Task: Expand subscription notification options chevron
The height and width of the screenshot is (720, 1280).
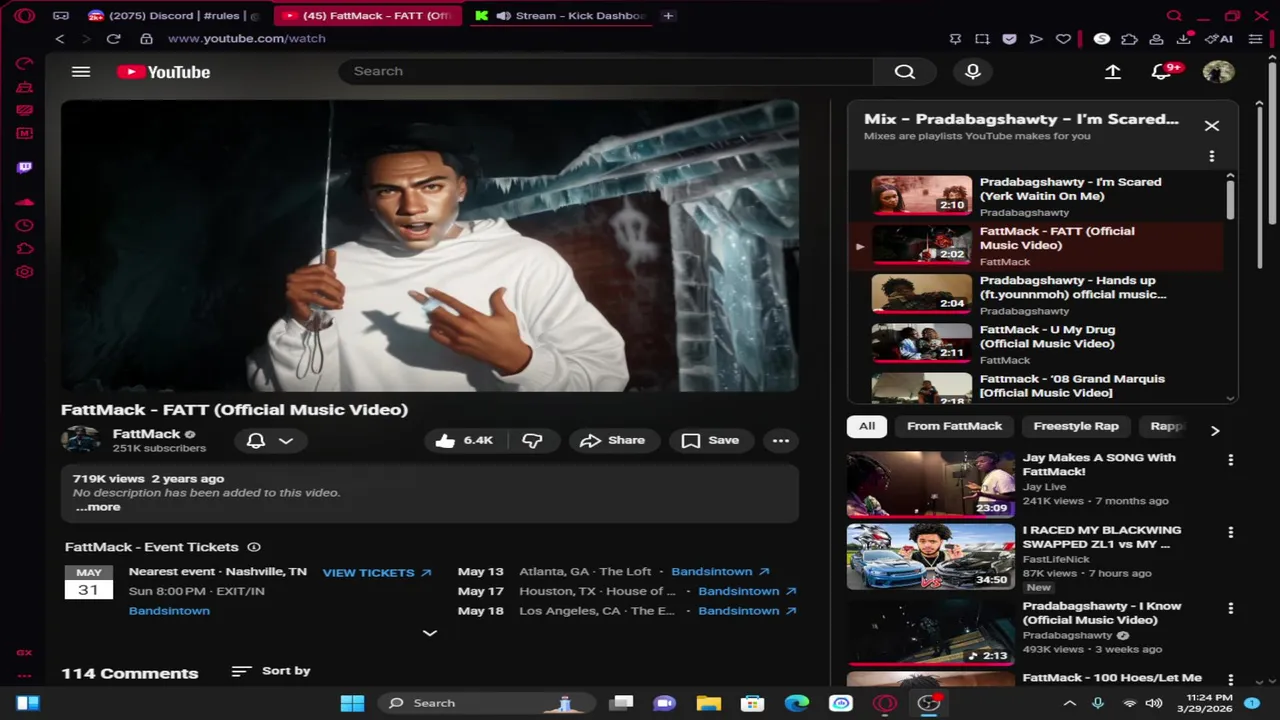Action: click(x=286, y=440)
